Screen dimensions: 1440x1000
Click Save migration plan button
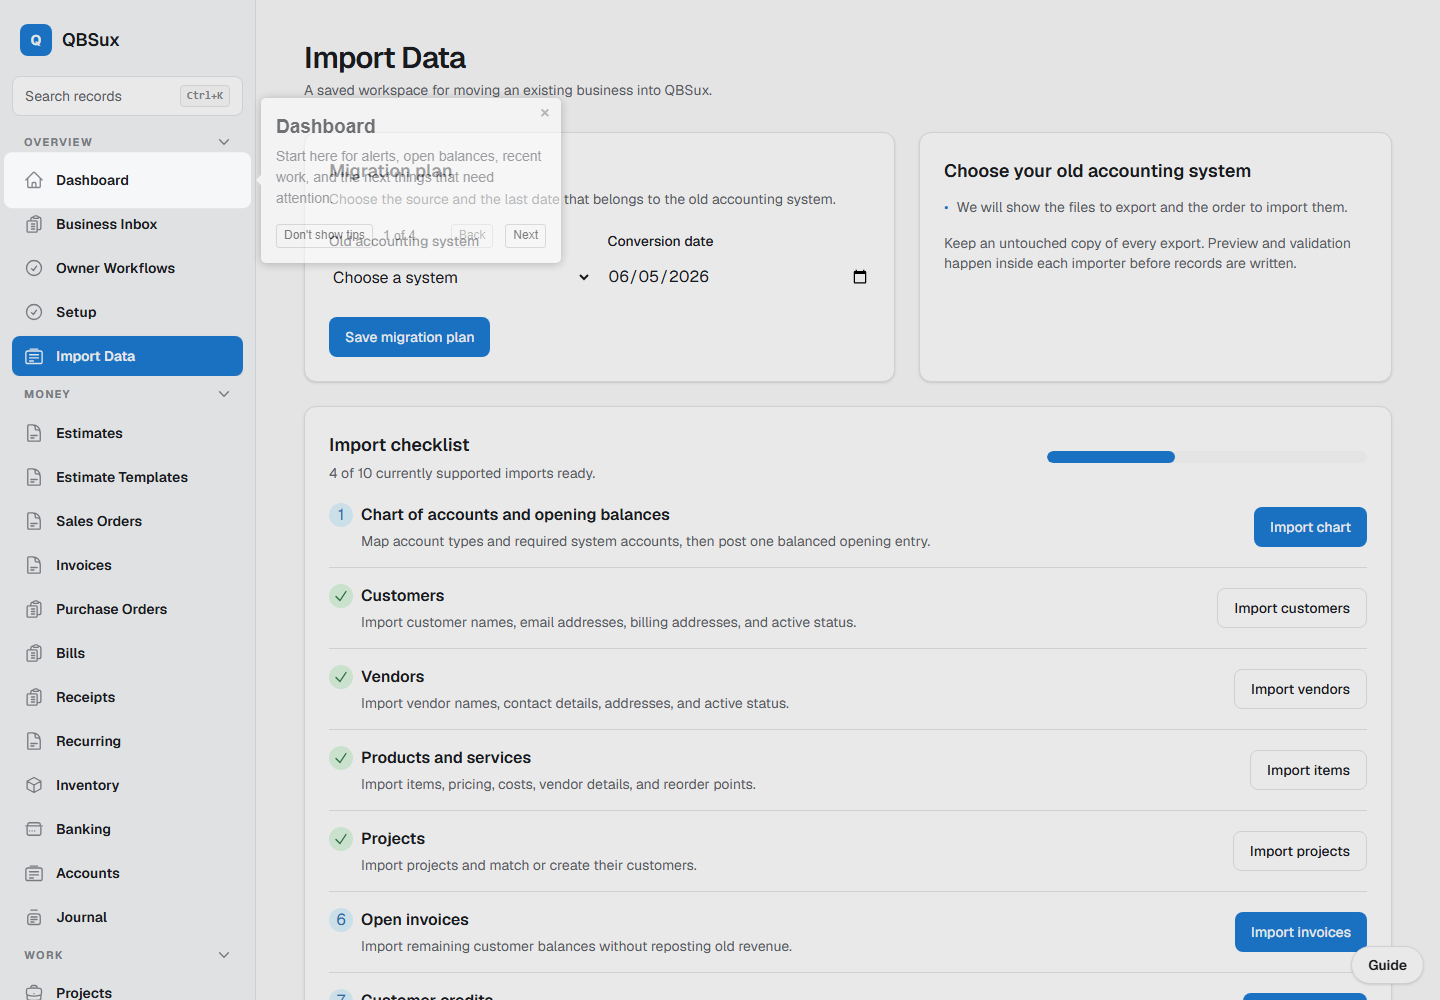[409, 337]
